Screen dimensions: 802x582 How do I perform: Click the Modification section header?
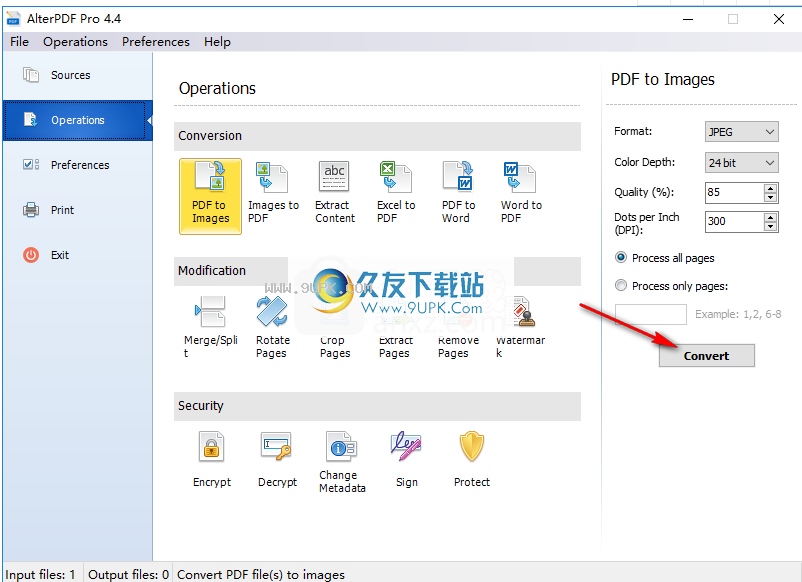tap(377, 271)
